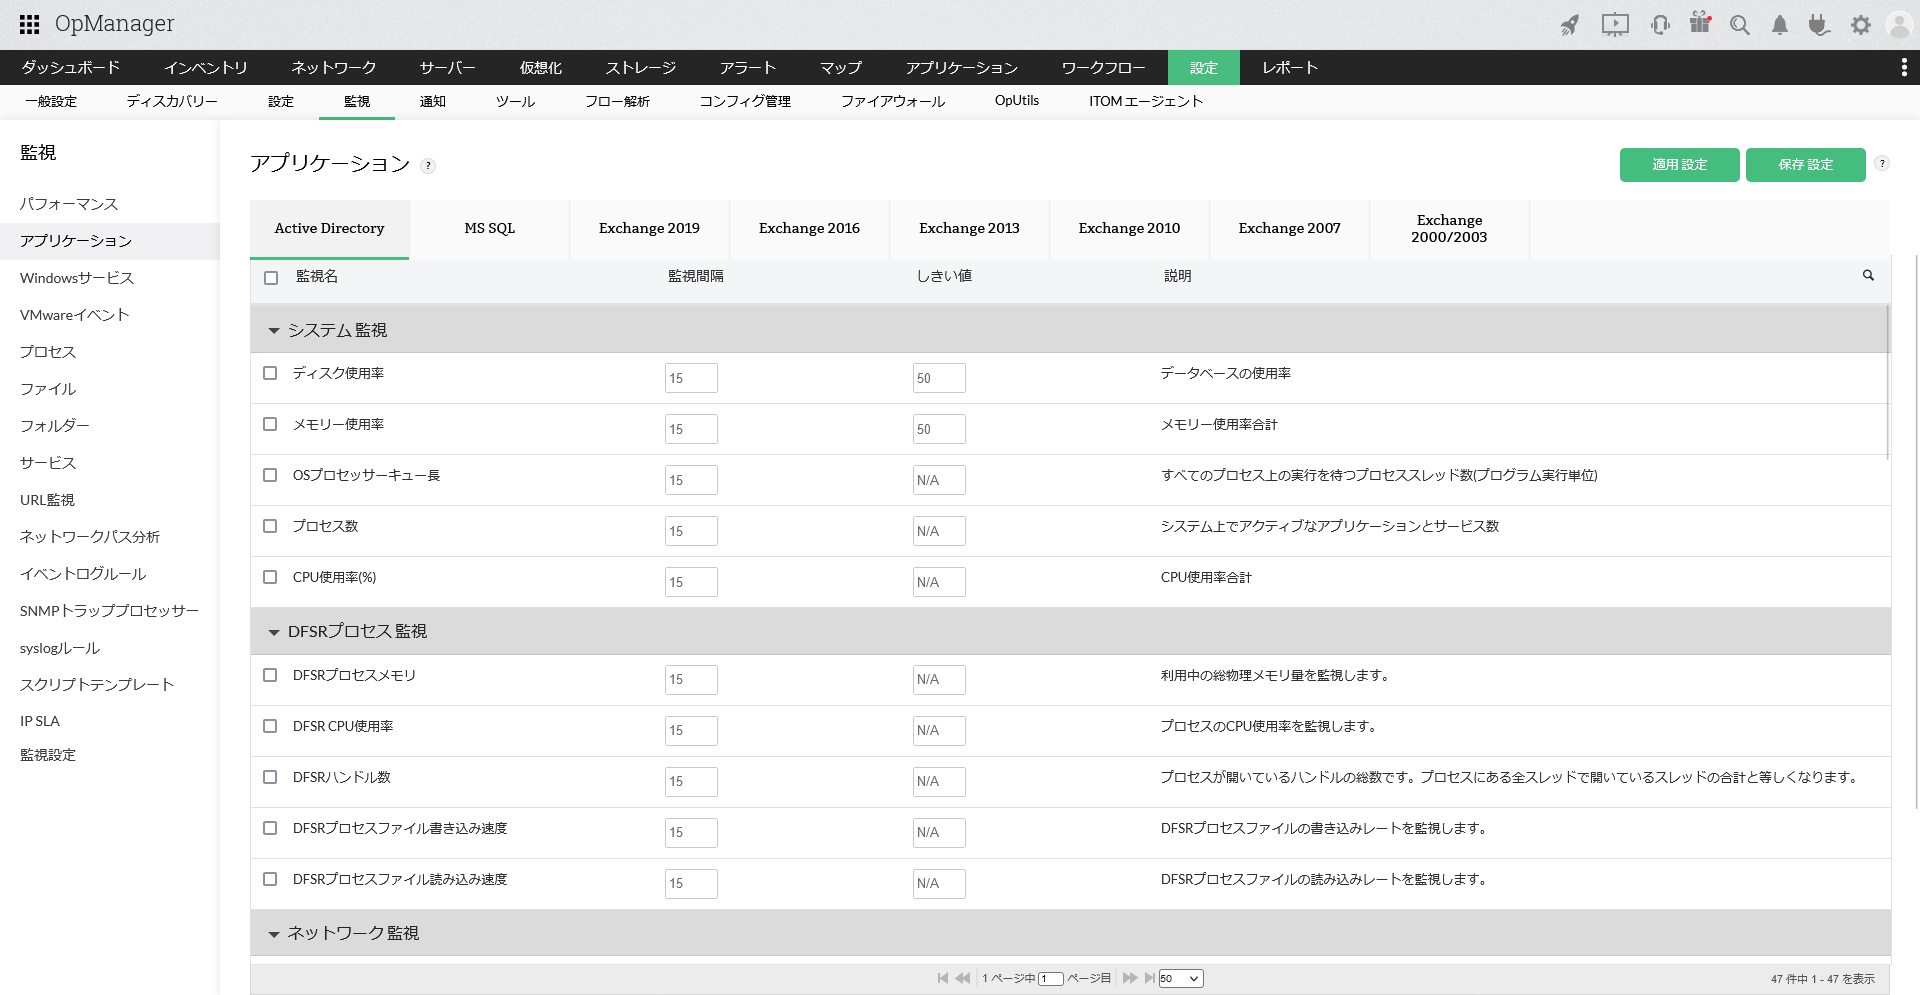Collapse the システム監視 section
The width and height of the screenshot is (1920, 995).
click(273, 330)
